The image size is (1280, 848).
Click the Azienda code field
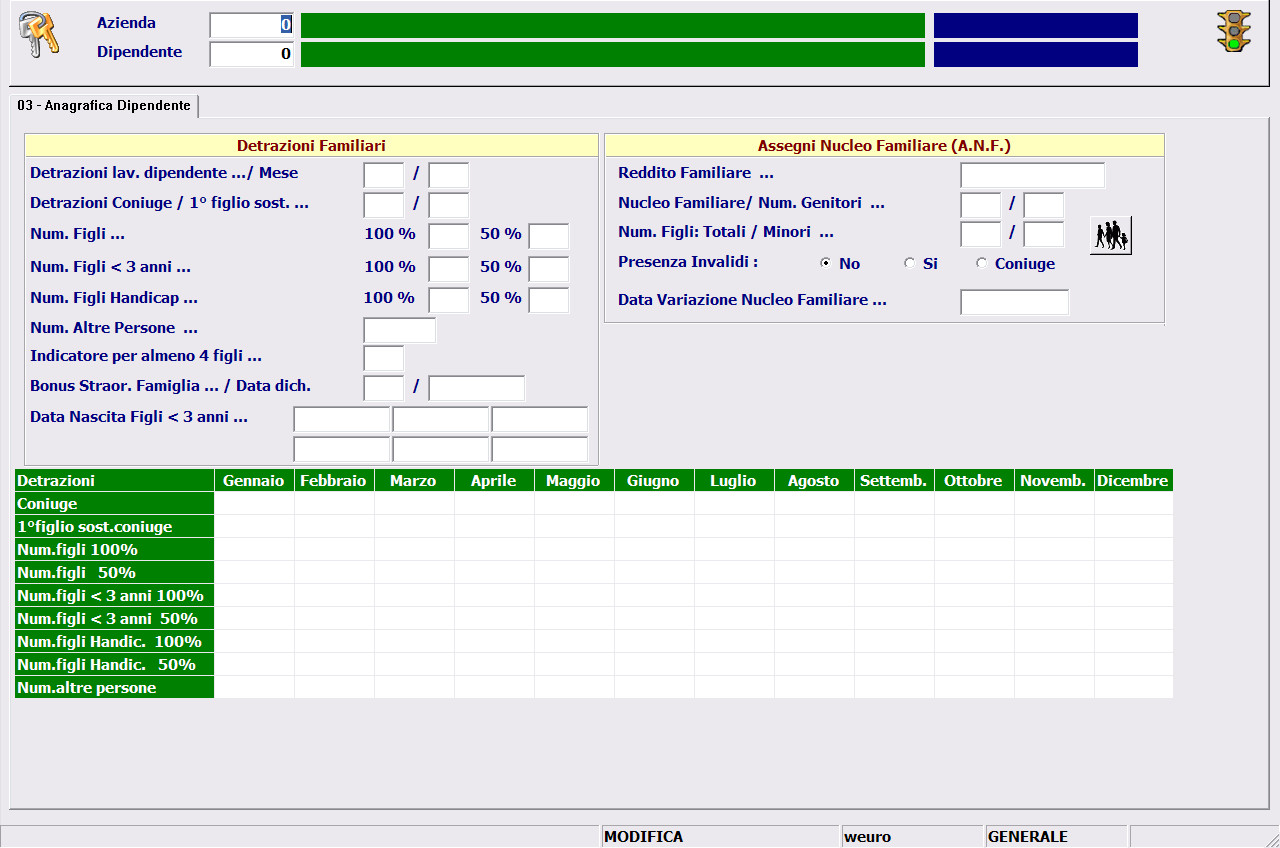click(x=251, y=26)
